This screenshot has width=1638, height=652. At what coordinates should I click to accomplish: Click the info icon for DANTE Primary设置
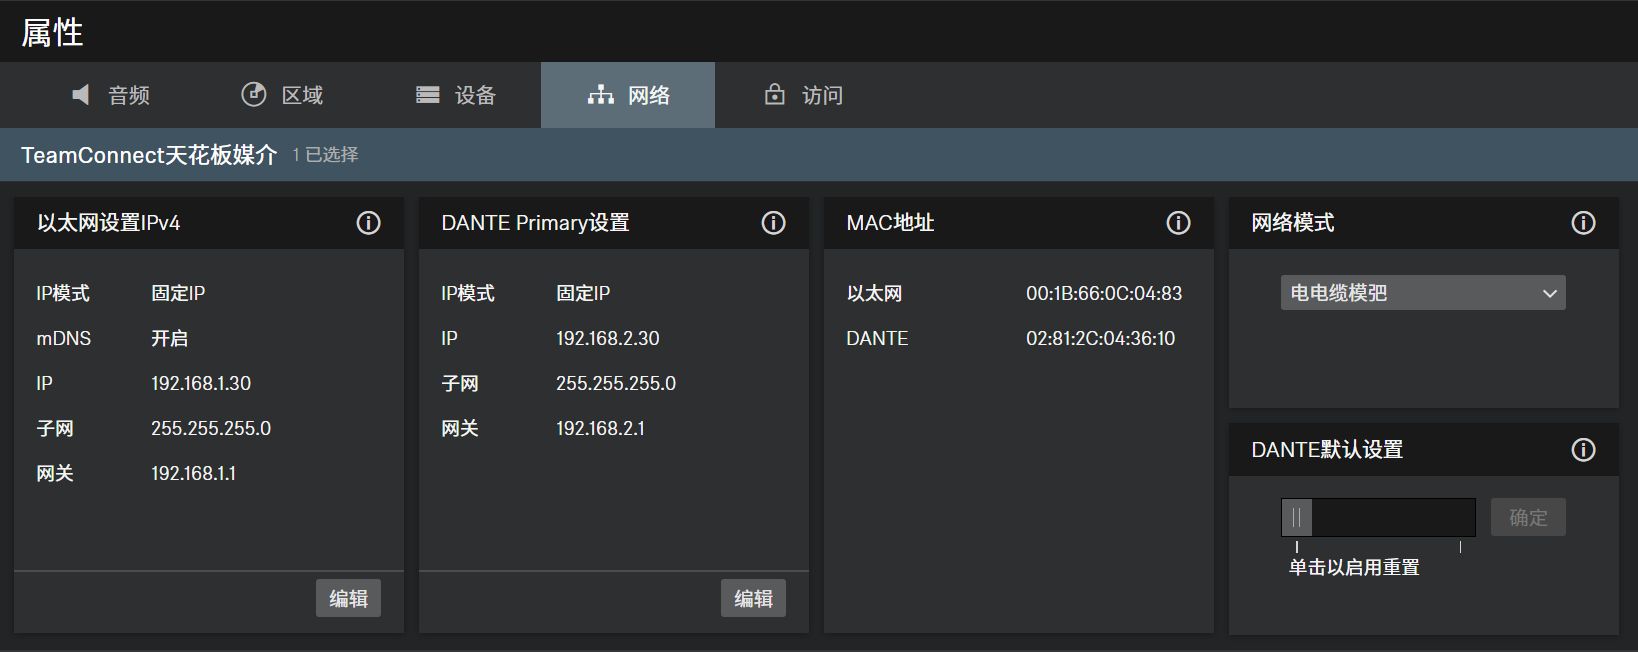[x=773, y=223]
